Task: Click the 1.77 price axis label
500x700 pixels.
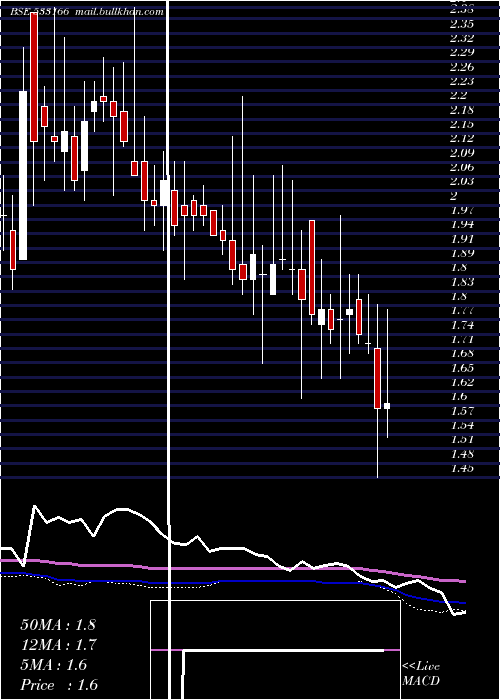Action: coord(462,310)
